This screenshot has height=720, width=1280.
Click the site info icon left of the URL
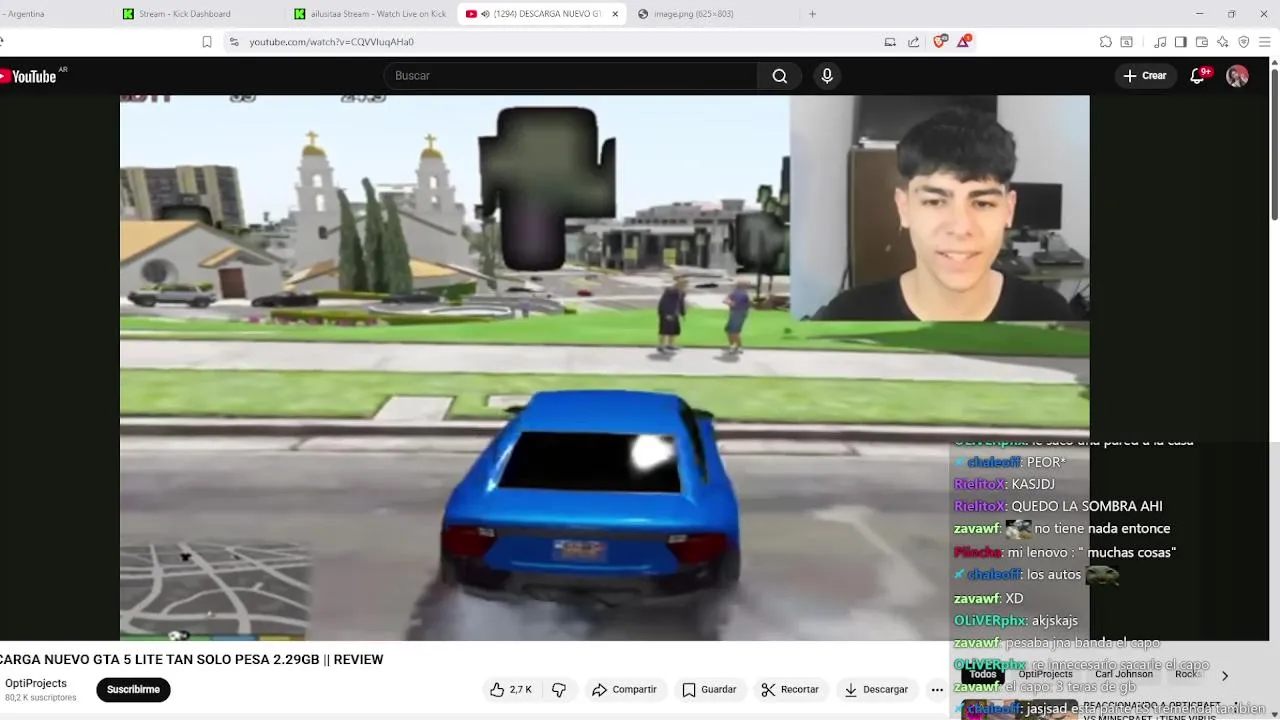coord(234,42)
